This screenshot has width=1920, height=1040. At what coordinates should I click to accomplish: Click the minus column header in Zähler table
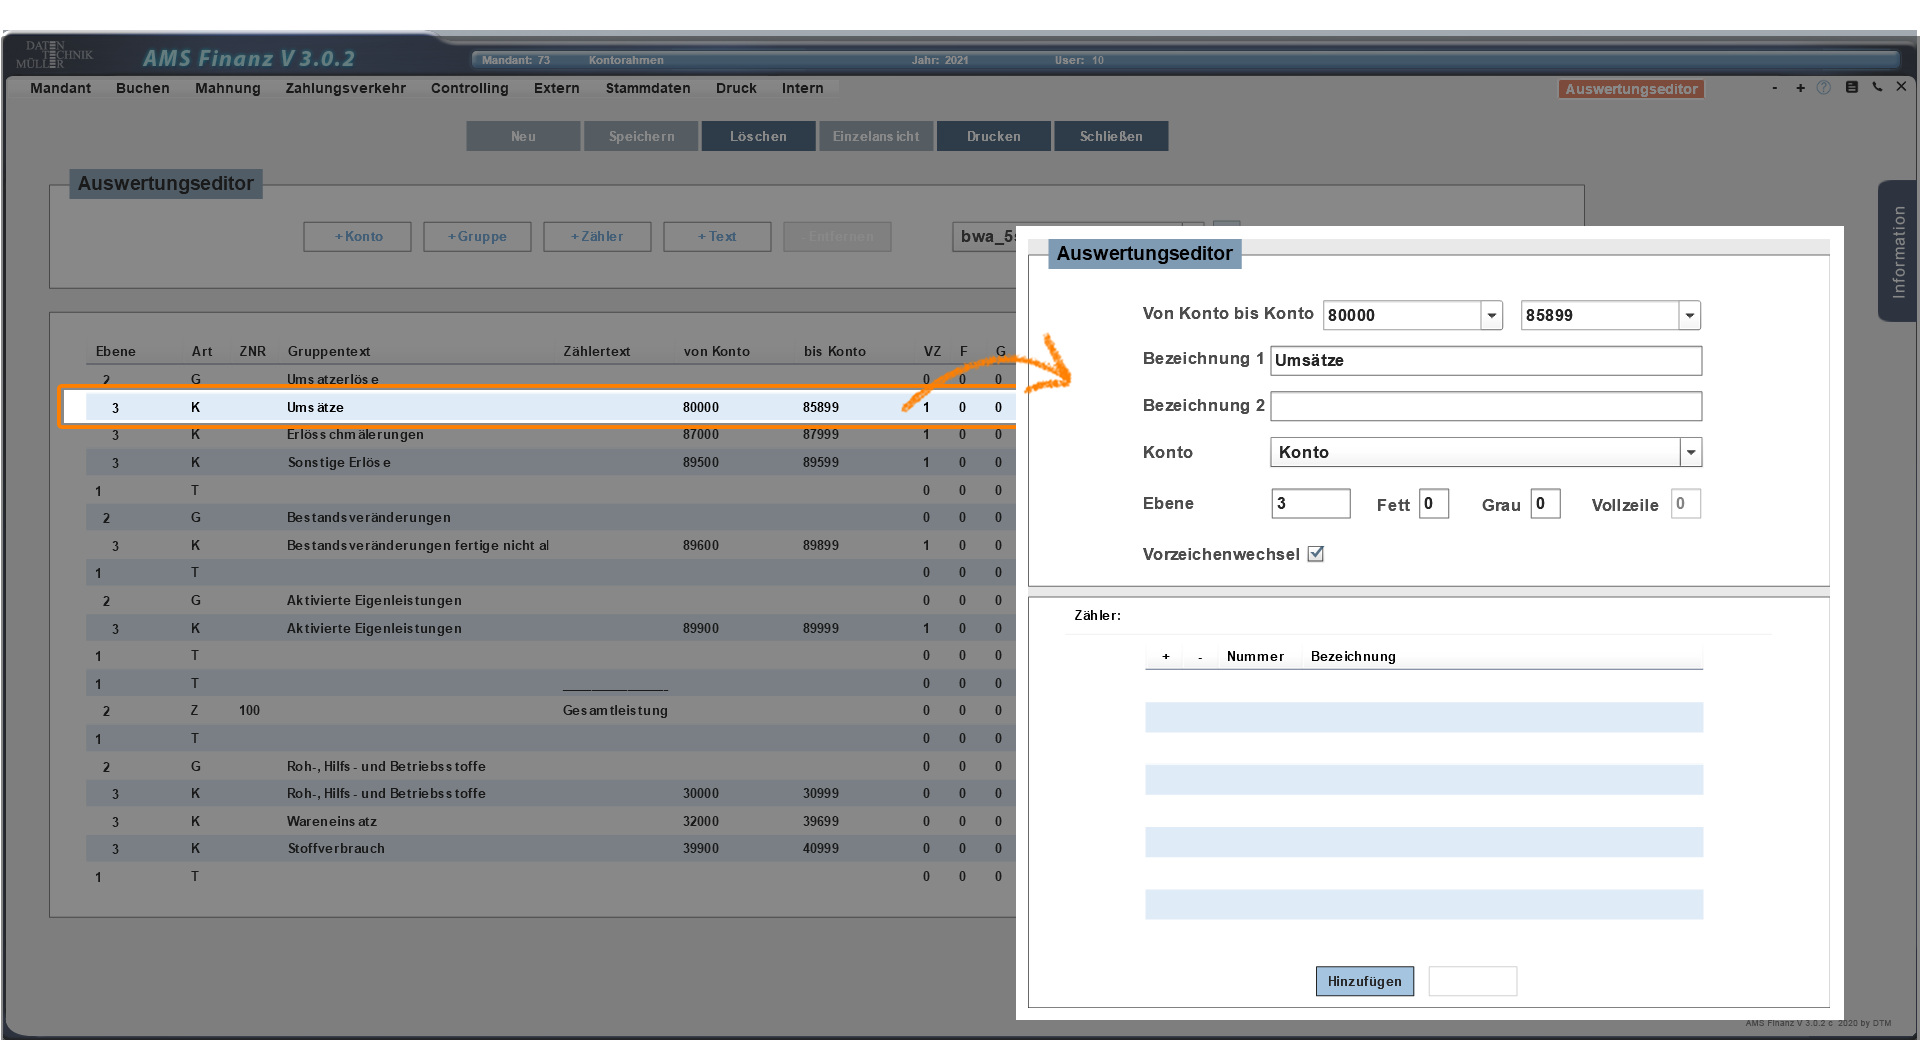1200,657
